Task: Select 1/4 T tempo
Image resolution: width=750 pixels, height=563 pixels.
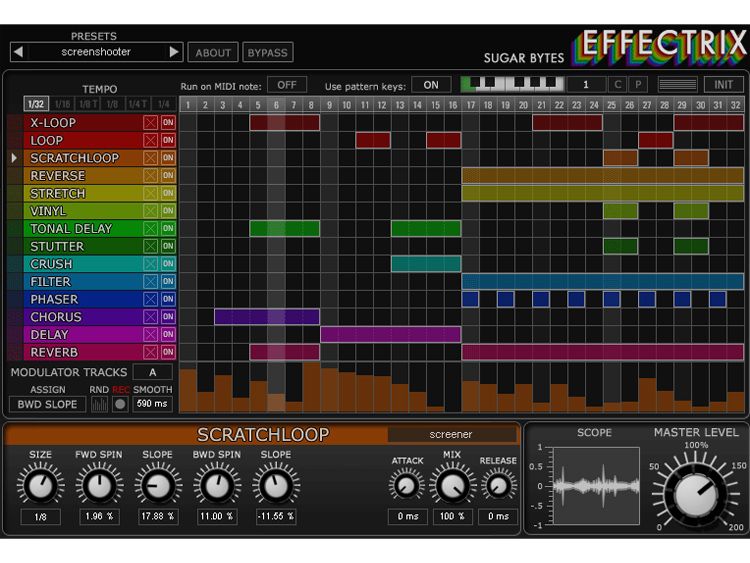Action: pos(138,104)
